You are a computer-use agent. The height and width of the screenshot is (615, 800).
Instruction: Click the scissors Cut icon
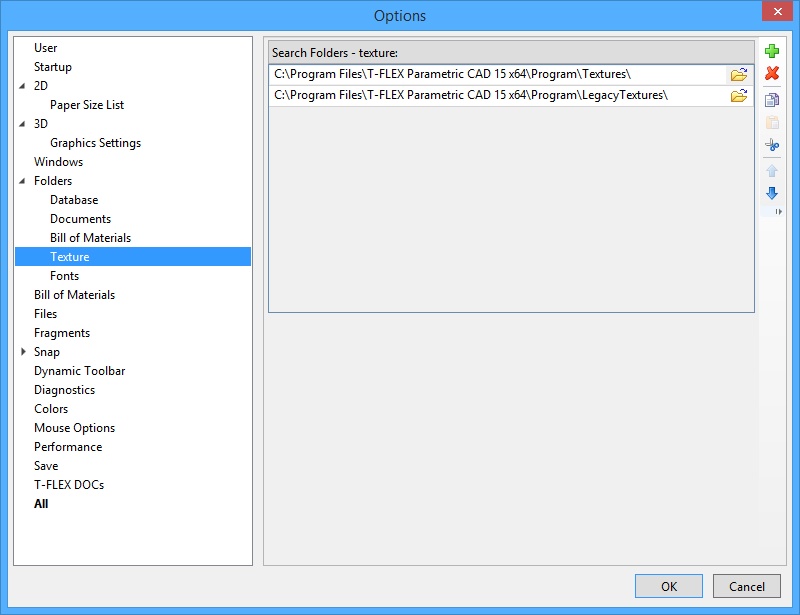point(771,146)
